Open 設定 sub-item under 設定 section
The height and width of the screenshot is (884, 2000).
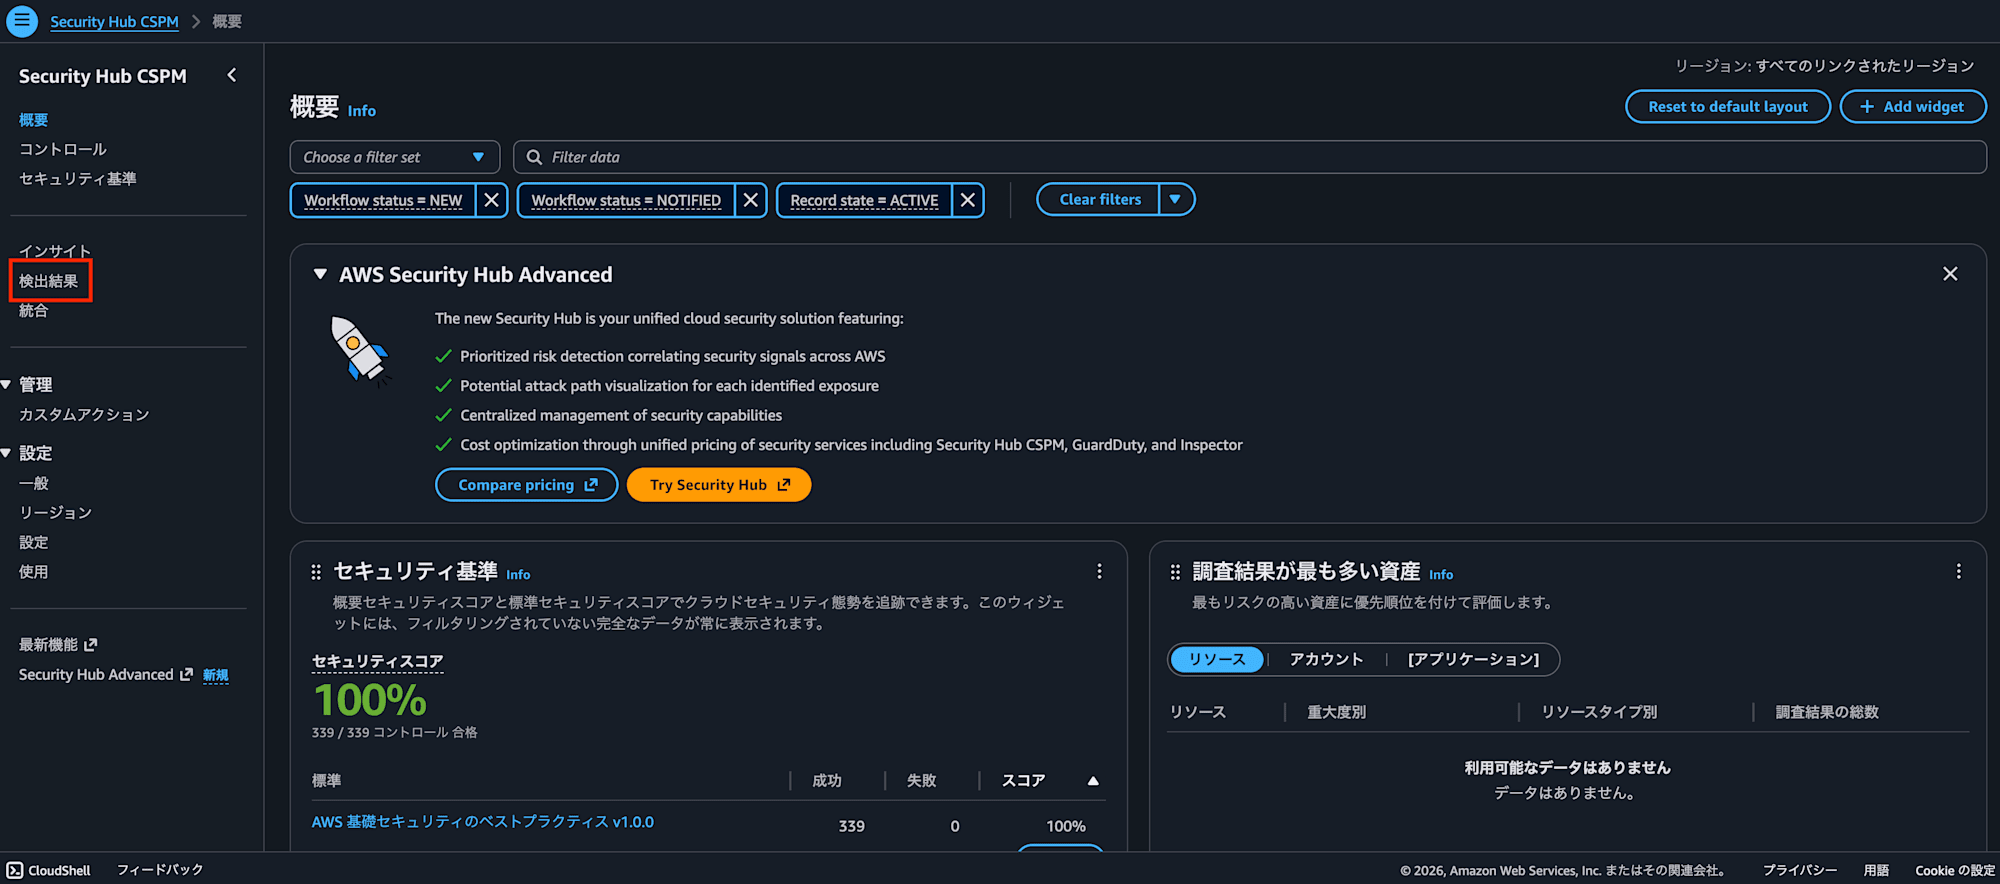(x=33, y=543)
